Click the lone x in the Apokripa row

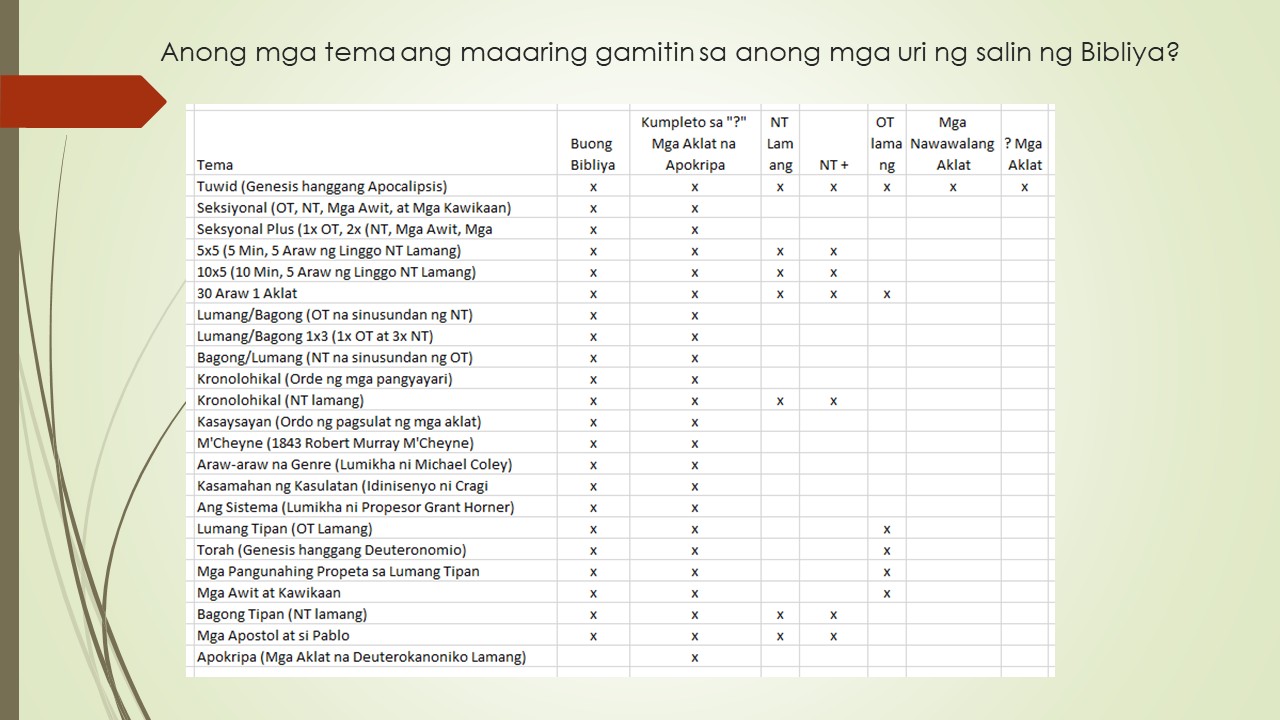(695, 657)
